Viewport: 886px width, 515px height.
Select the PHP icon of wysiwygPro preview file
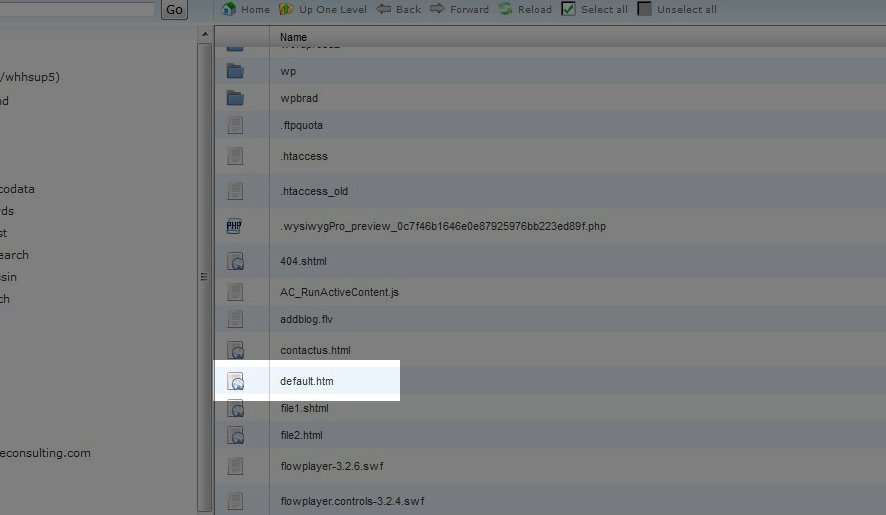tap(235, 226)
